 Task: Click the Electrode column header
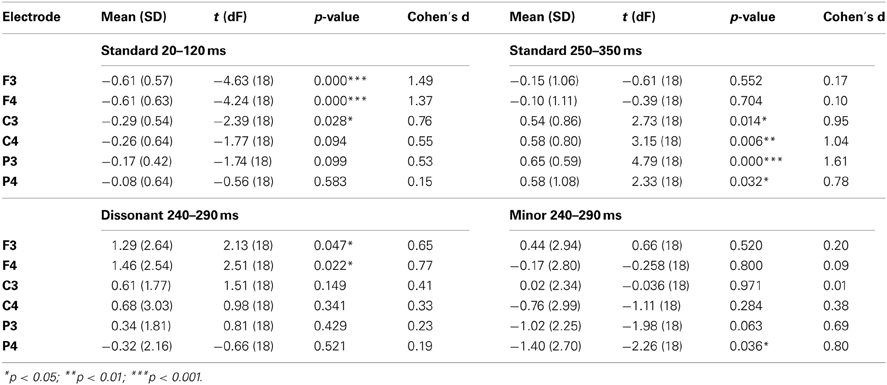(32, 17)
